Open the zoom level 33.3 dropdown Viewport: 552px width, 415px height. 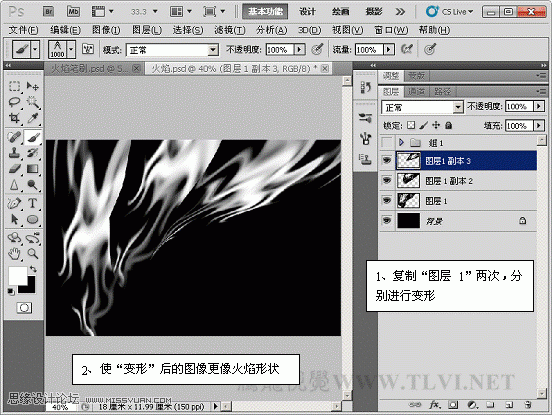[x=155, y=12]
